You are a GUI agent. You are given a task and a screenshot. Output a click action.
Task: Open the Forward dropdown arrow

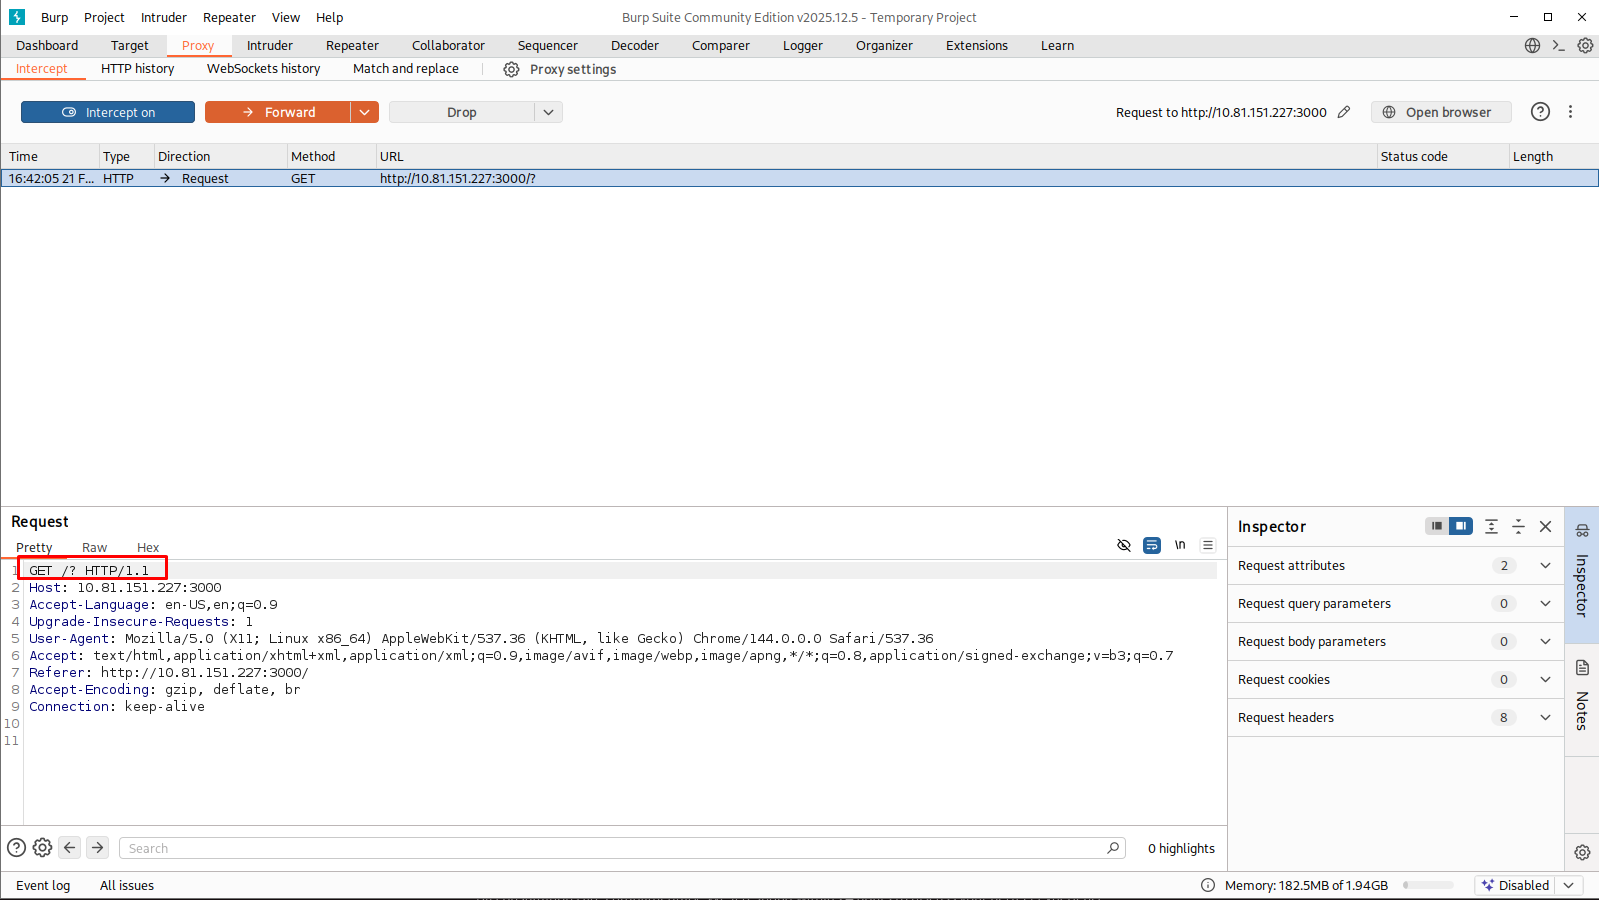[x=365, y=112]
